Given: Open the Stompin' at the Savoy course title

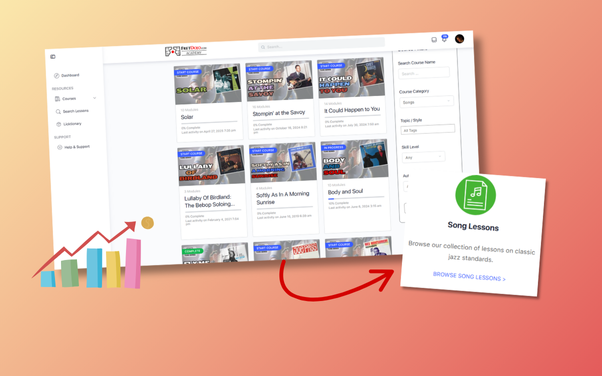Looking at the screenshot, I should click(x=279, y=113).
